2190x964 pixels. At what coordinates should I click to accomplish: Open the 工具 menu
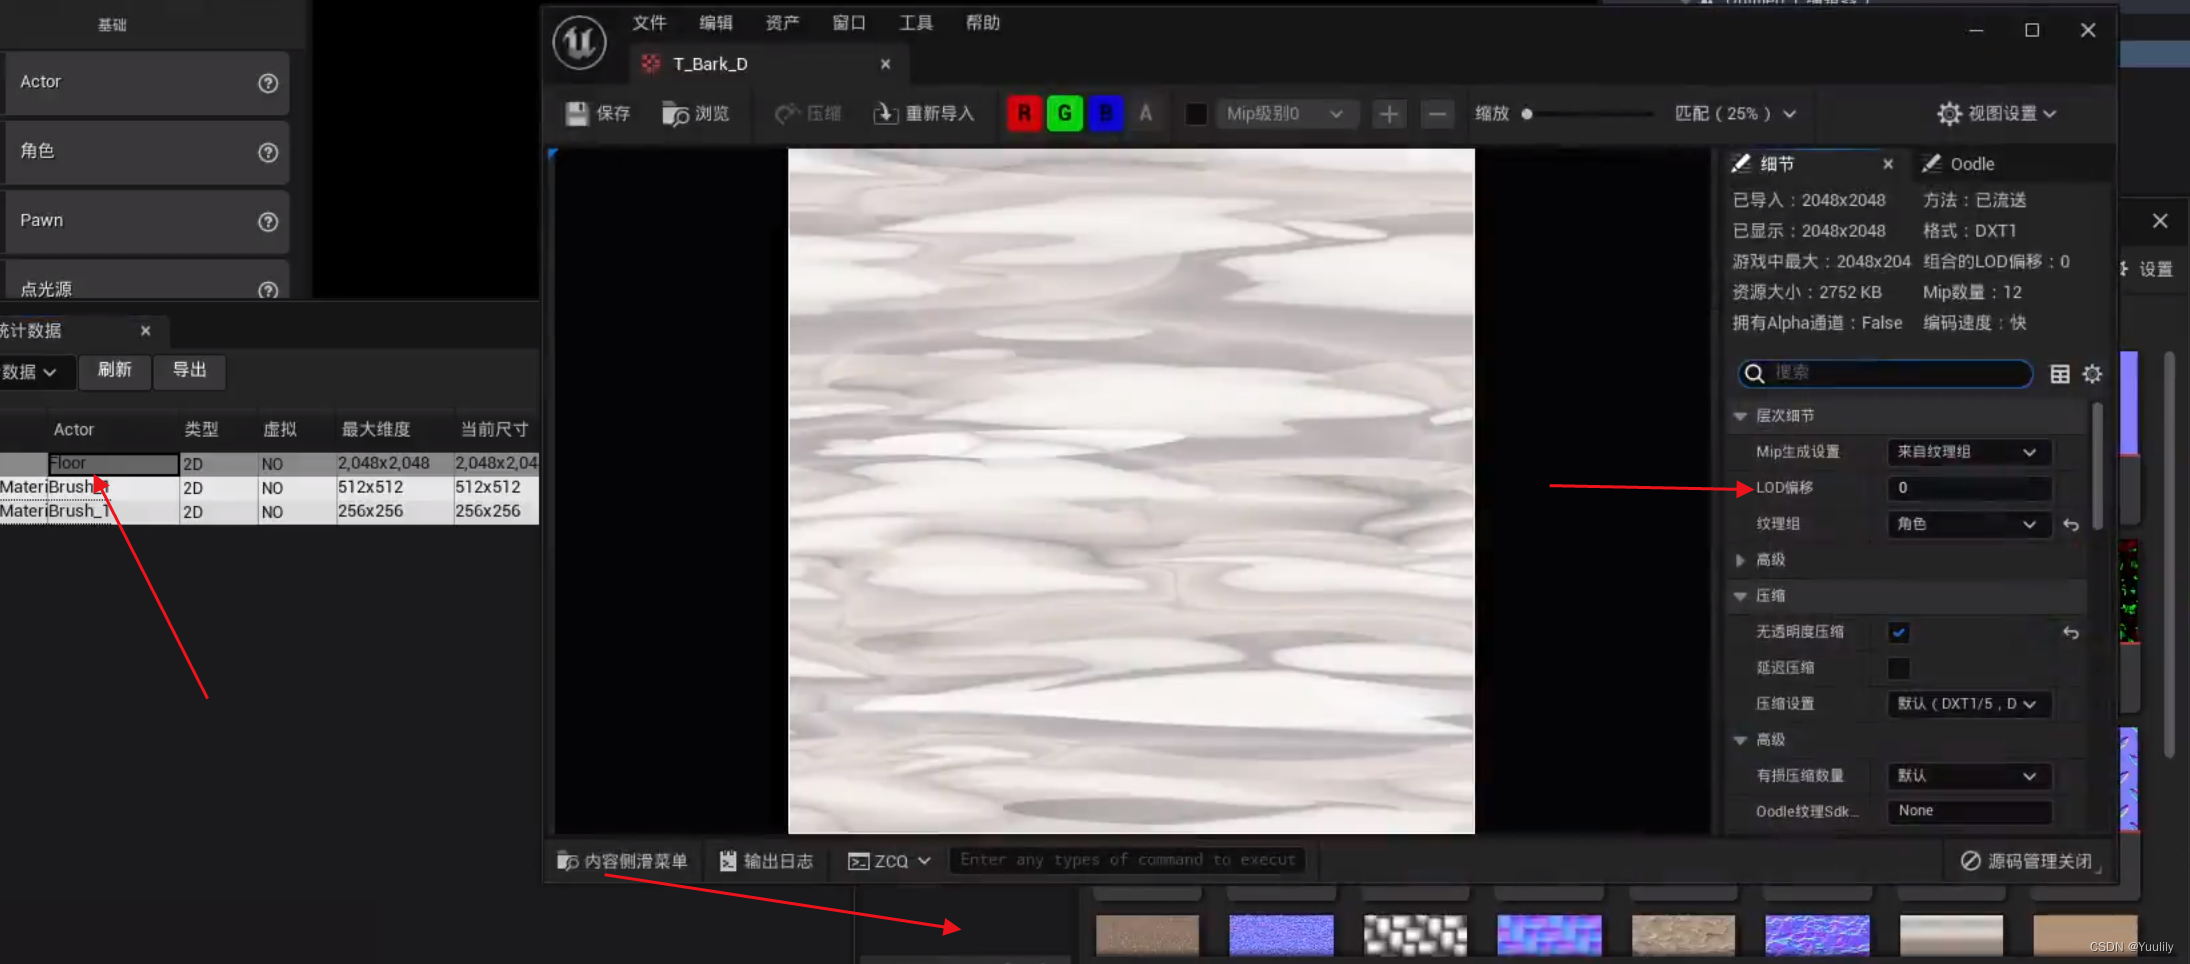click(916, 23)
